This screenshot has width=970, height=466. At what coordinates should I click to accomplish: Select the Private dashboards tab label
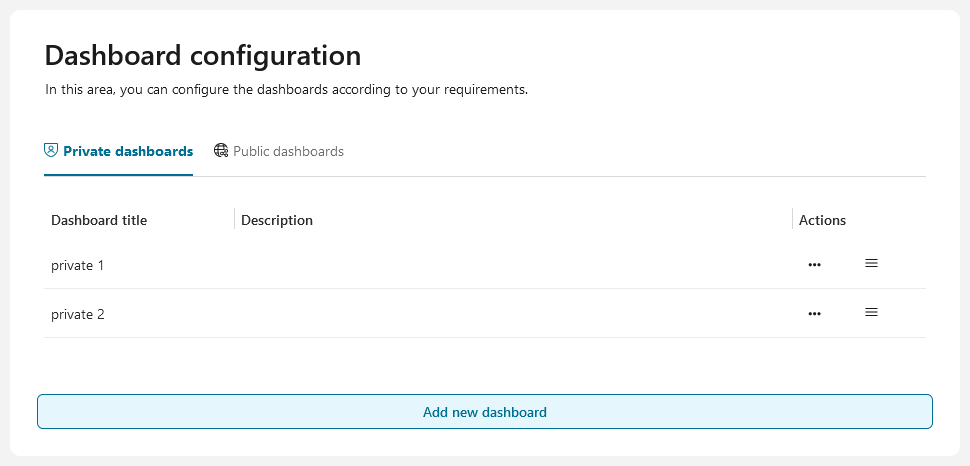[x=127, y=152]
